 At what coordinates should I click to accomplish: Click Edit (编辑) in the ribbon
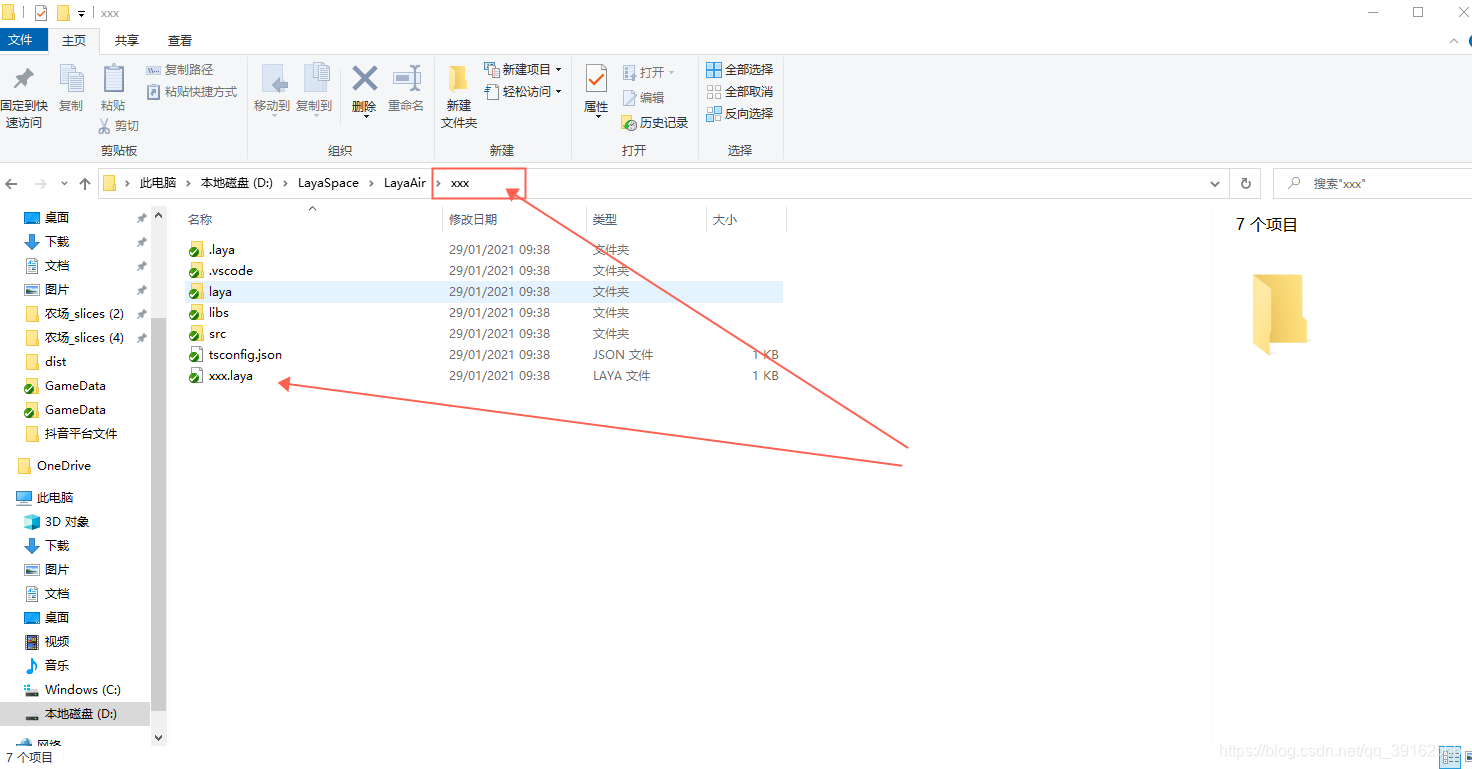click(x=643, y=98)
